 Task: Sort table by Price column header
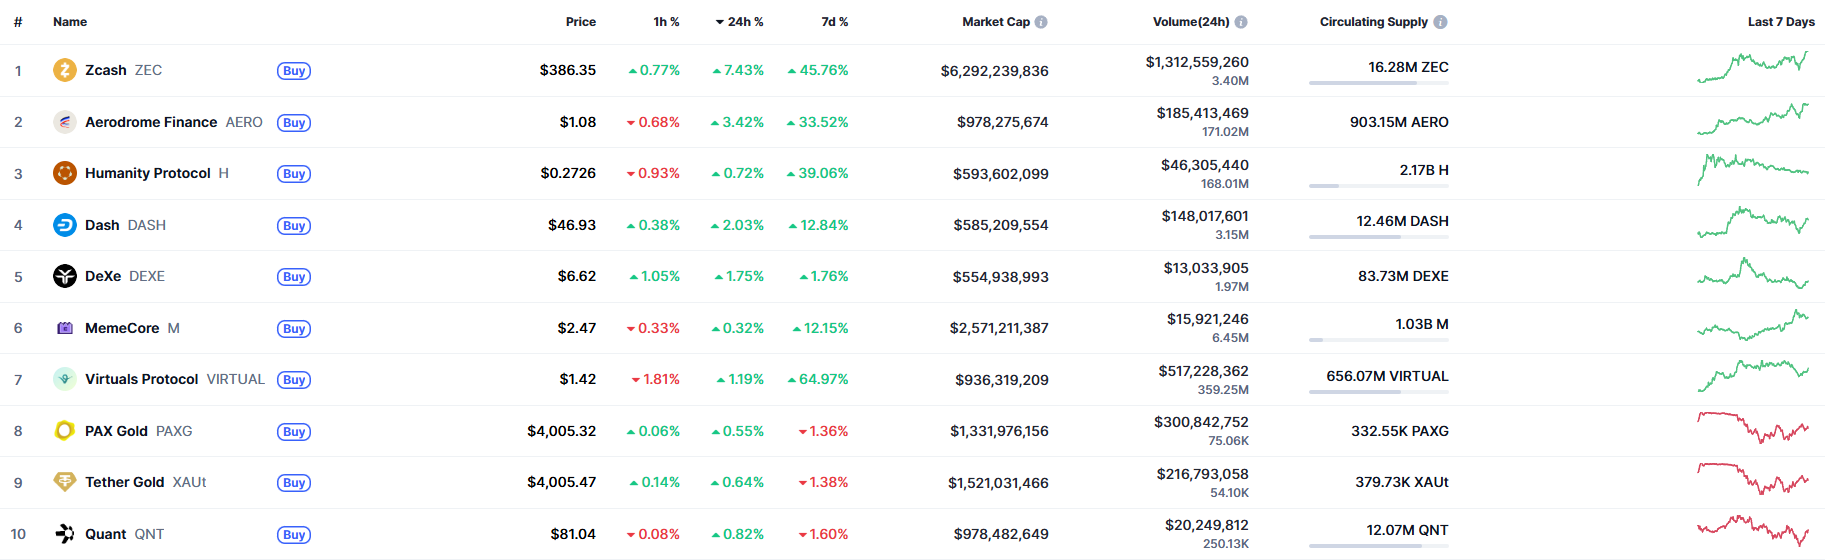pos(580,22)
